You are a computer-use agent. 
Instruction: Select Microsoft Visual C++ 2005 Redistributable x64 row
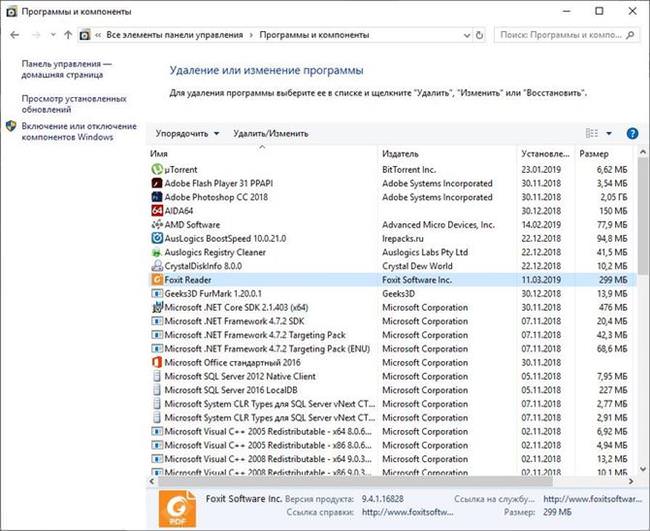391,432
